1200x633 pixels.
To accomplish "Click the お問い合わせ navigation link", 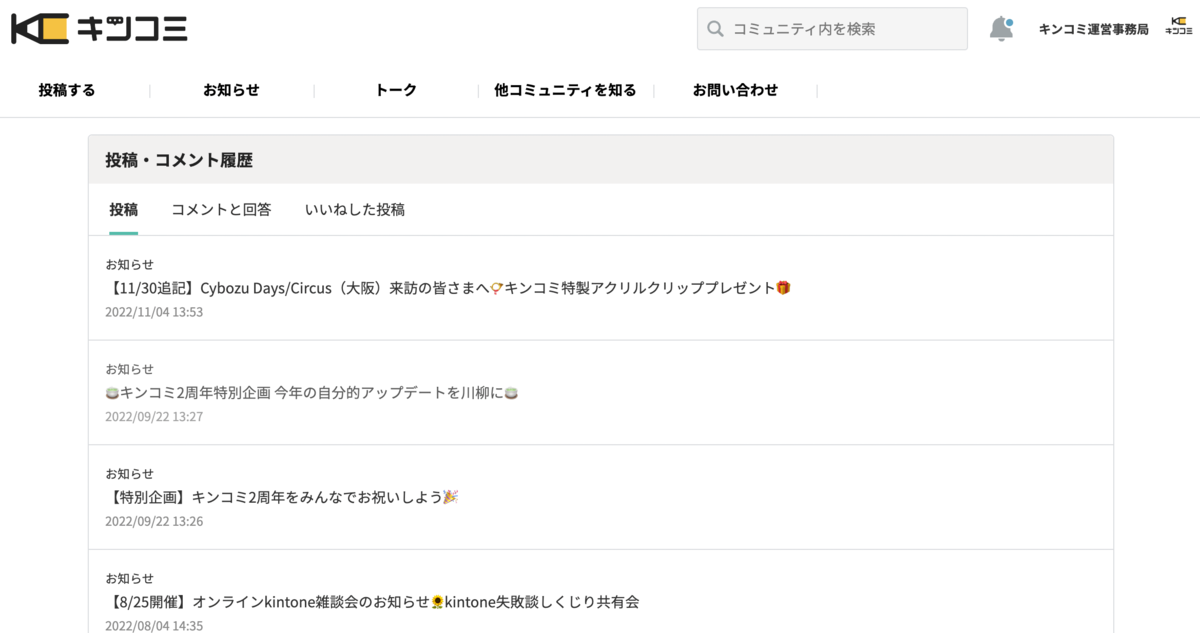I will tap(737, 89).
